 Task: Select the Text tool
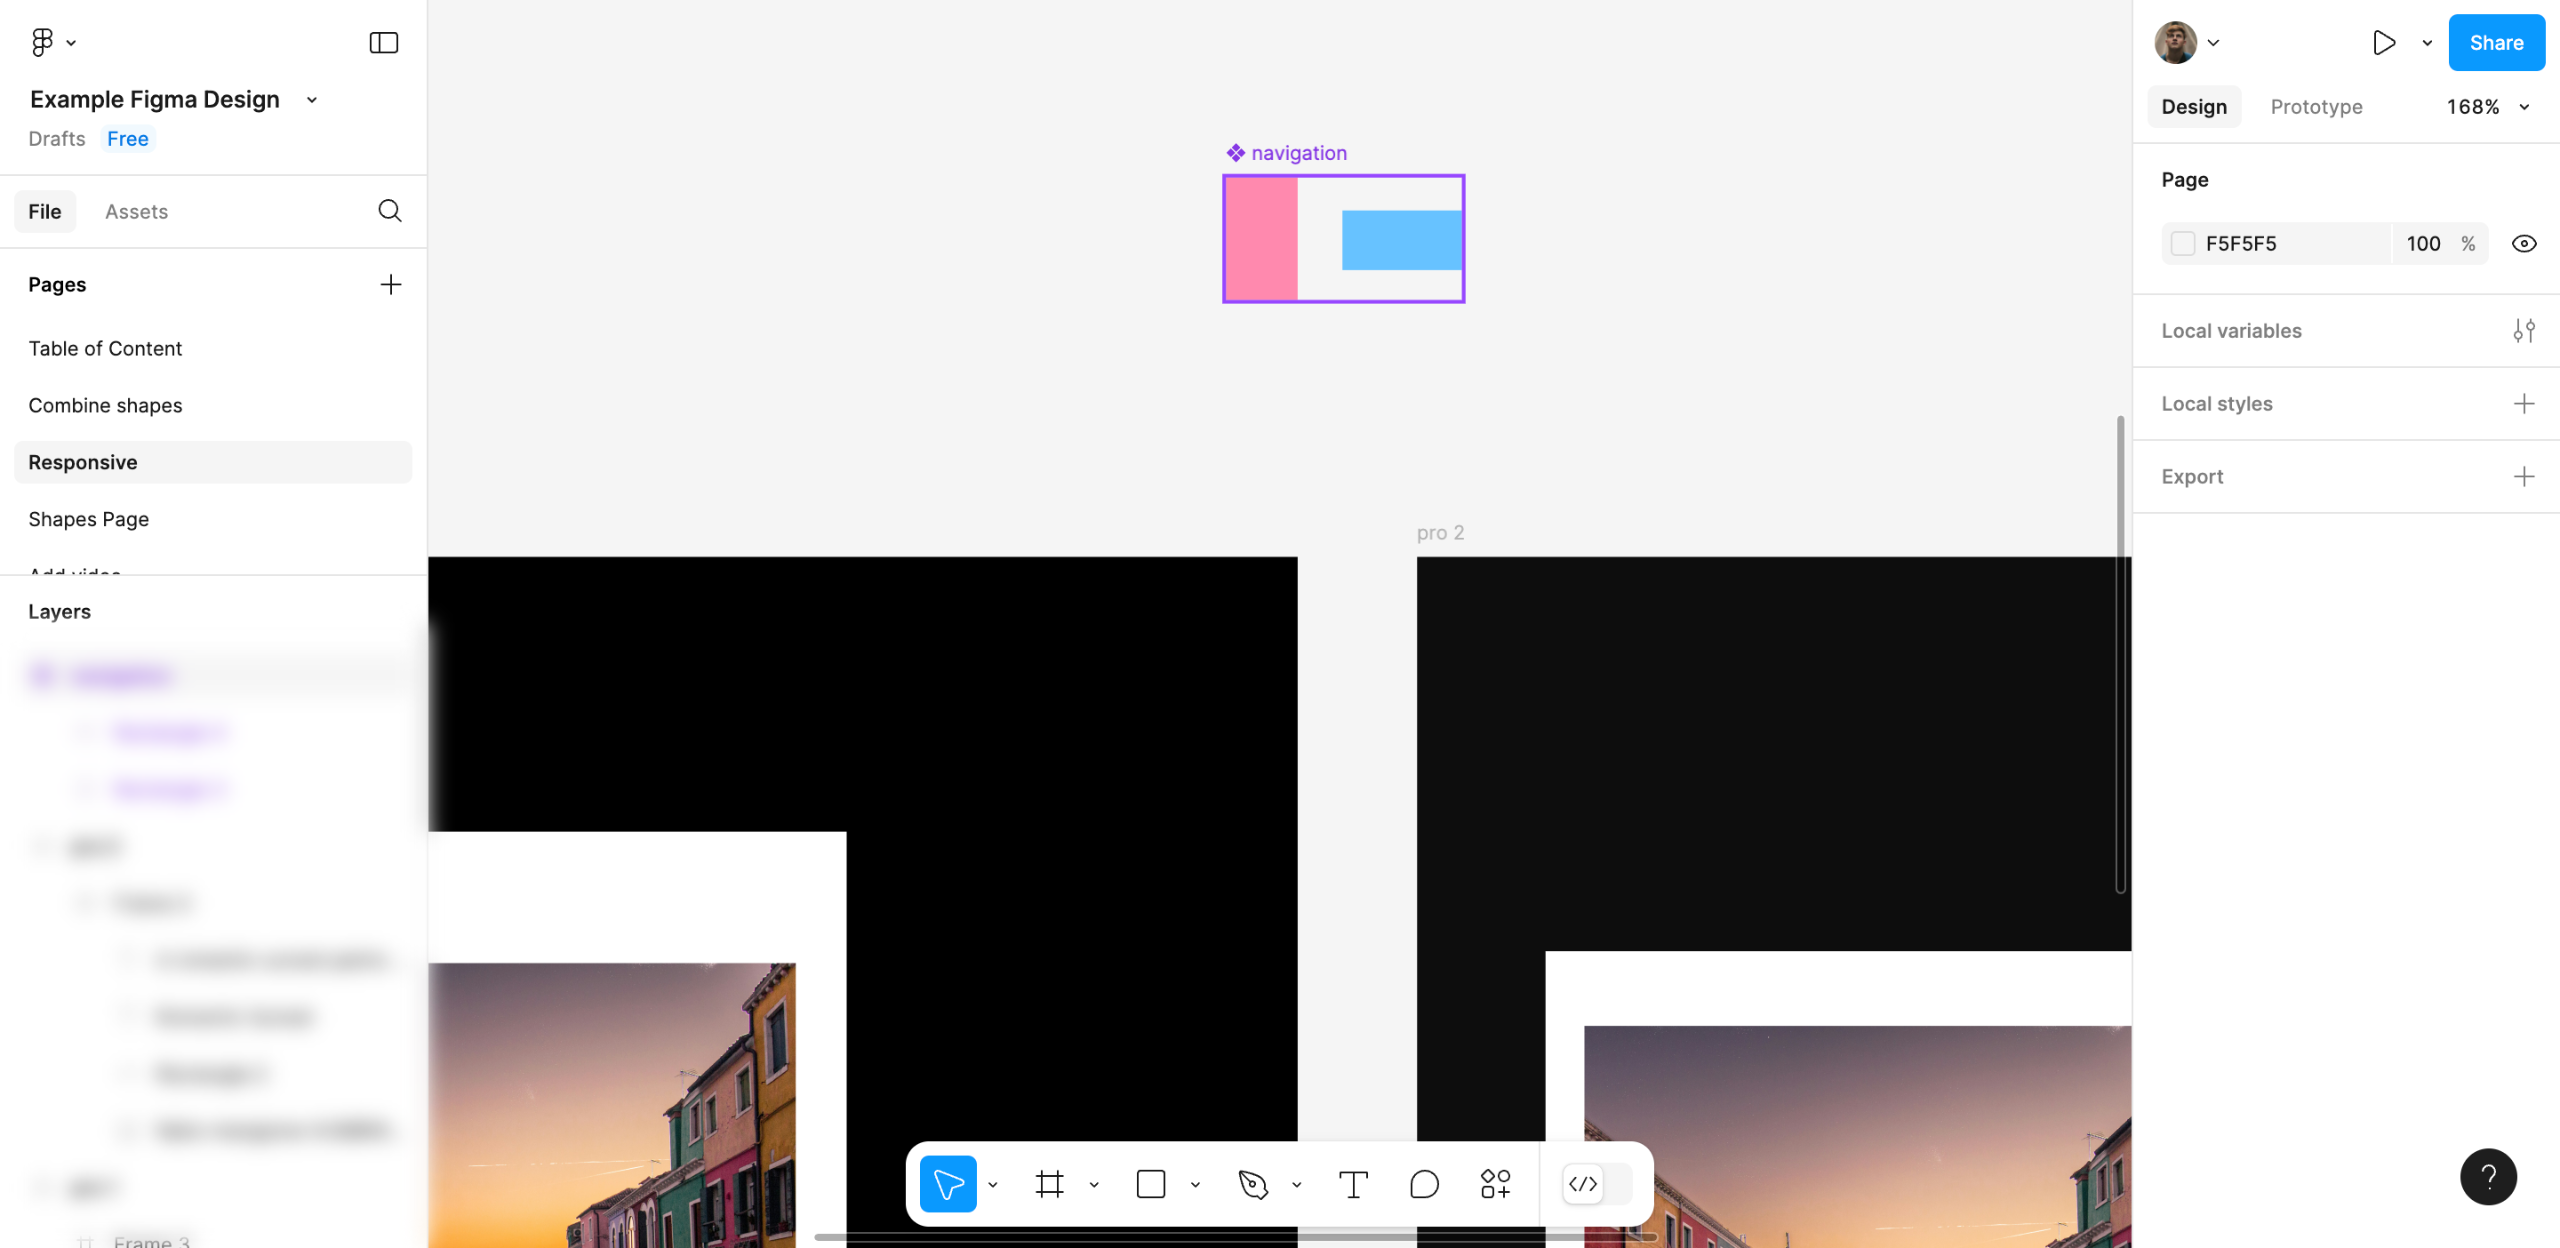pos(1353,1184)
